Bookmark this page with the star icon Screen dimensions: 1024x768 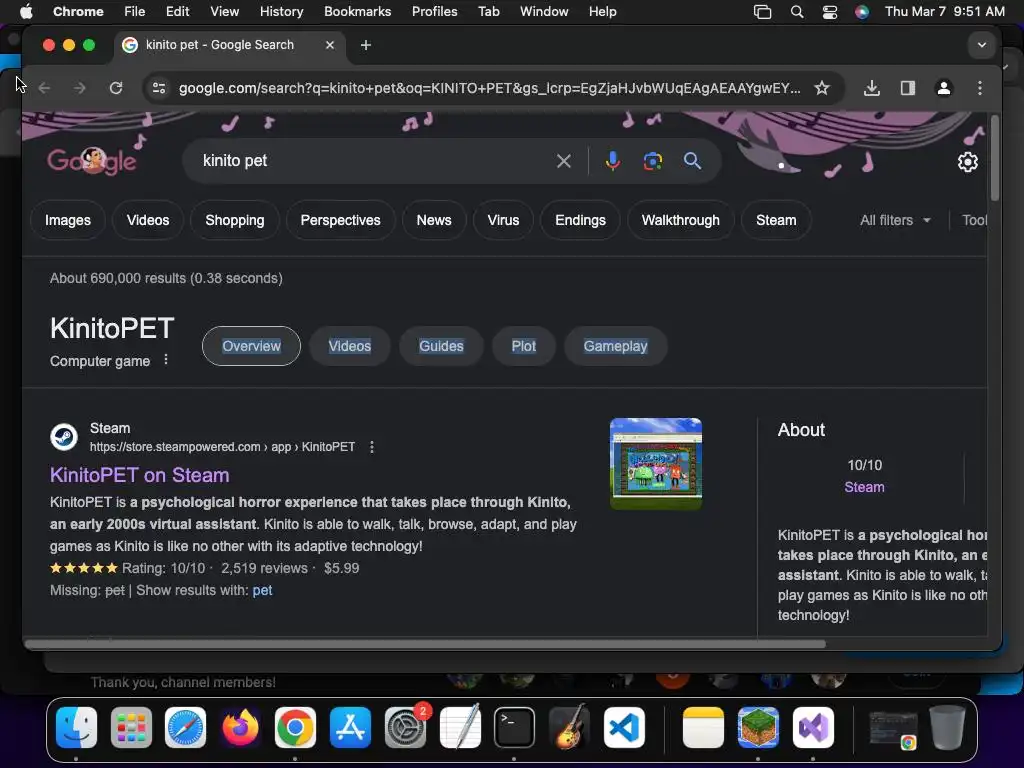pyautogui.click(x=822, y=88)
